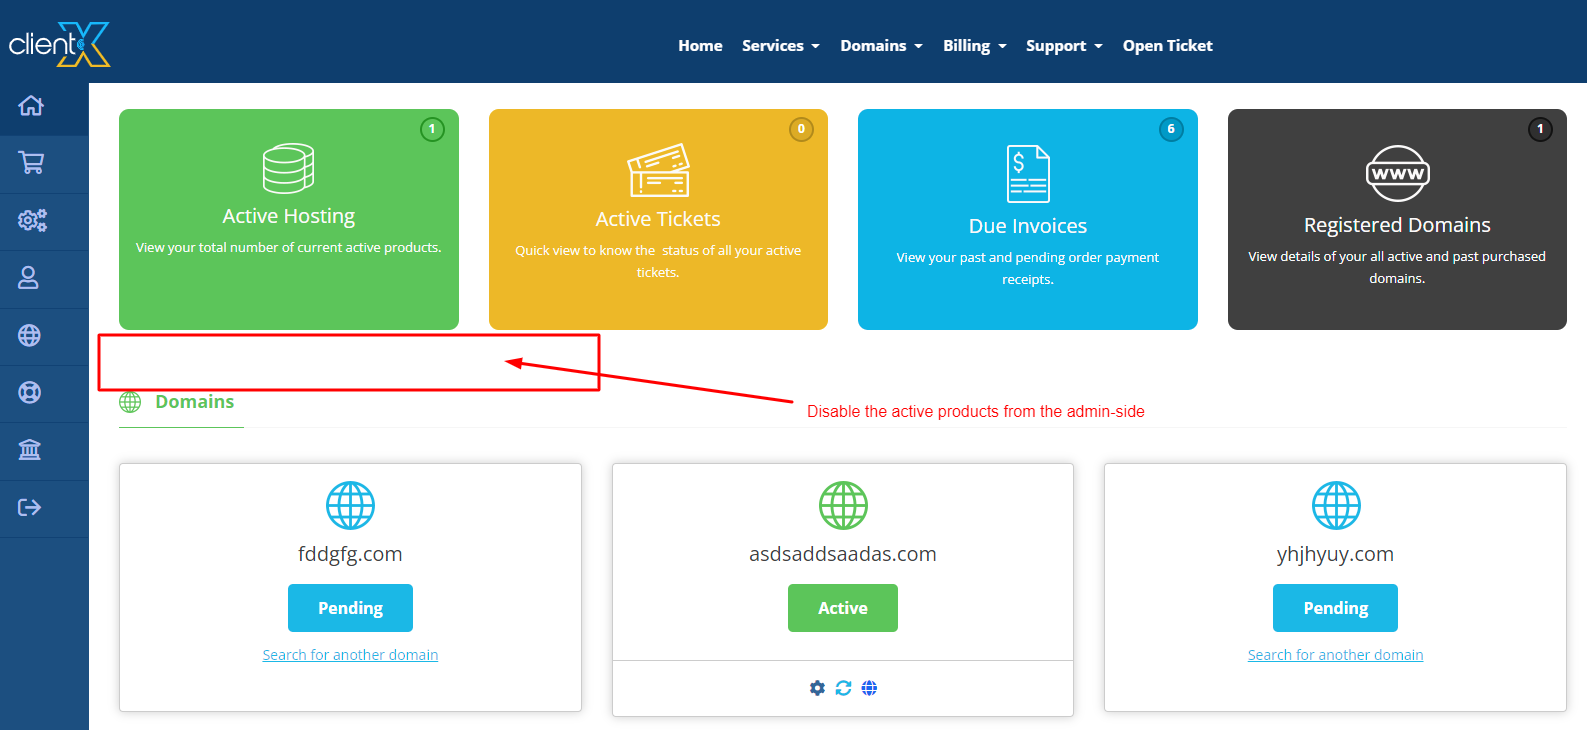Open the shopping cart sidebar icon

point(31,163)
